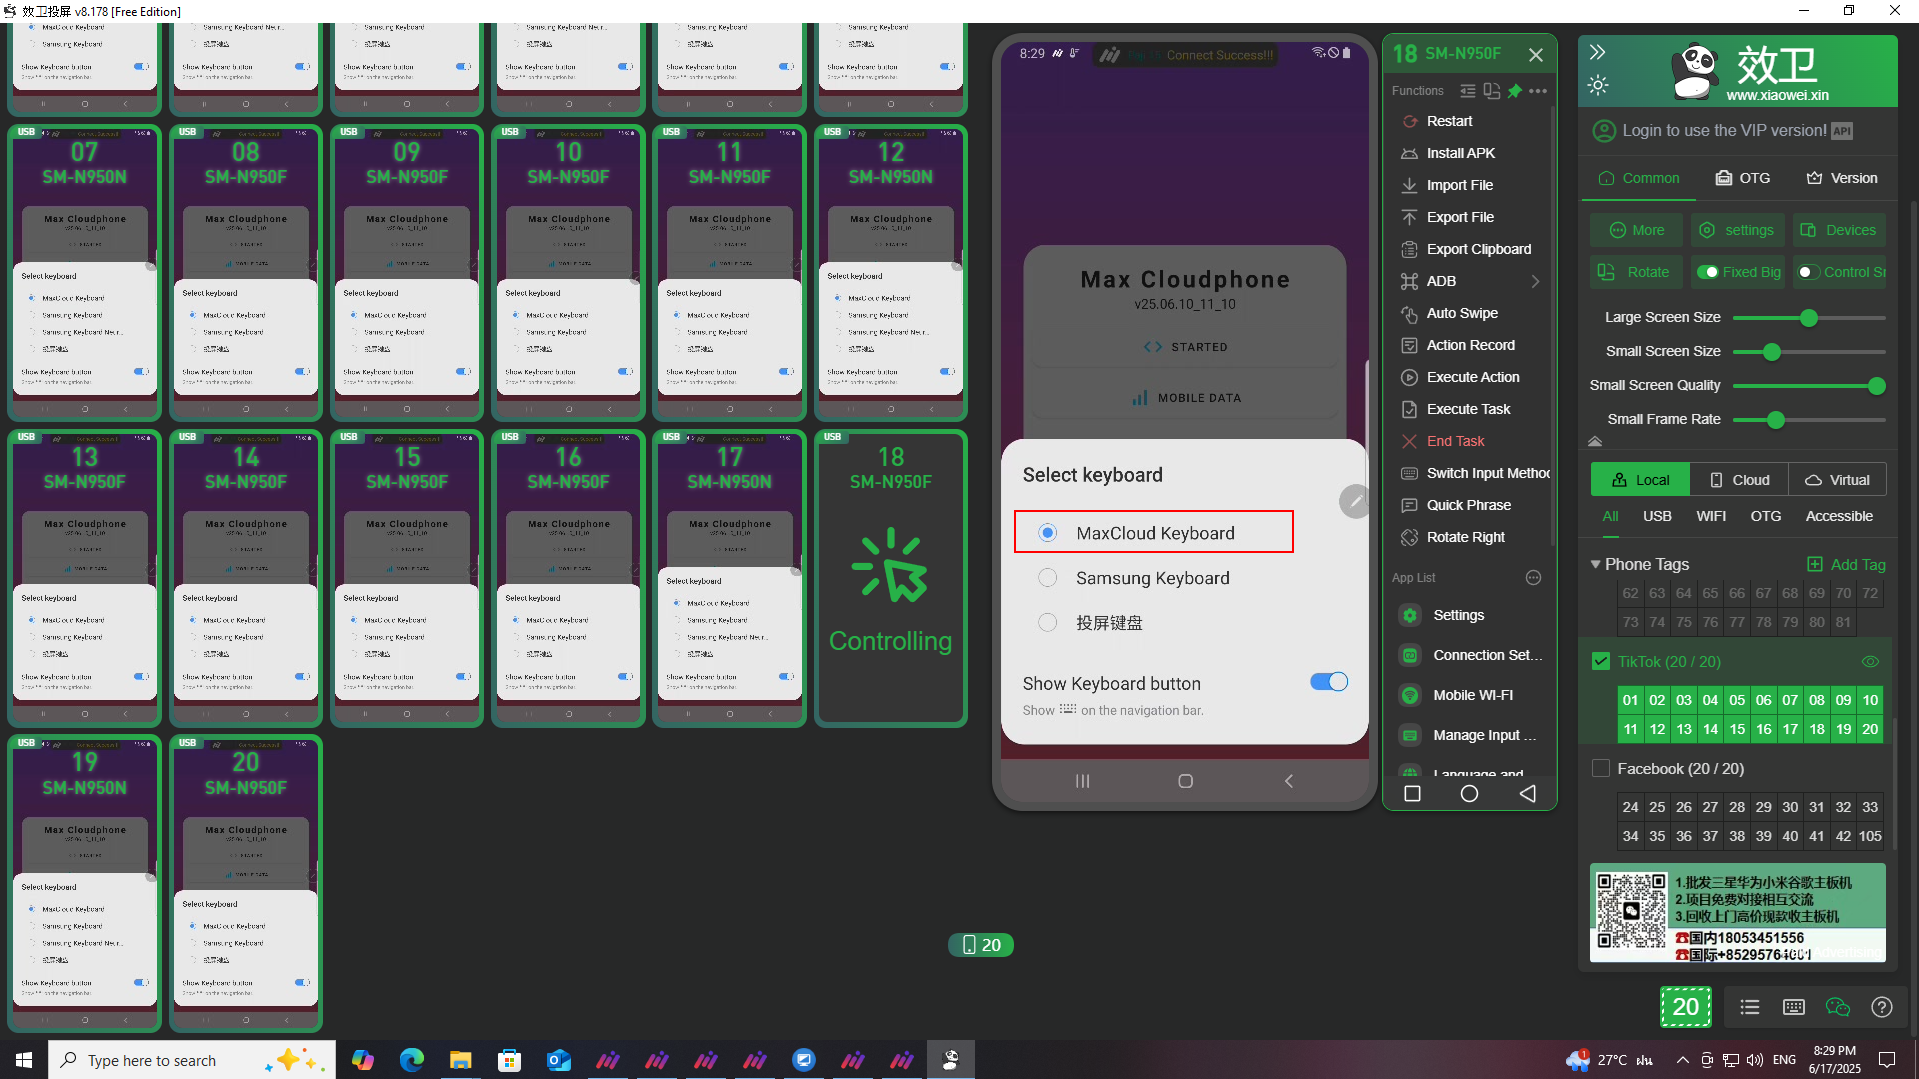Screen dimensions: 1919x1079
Task: Select device 20 SM-N950F thumbnail
Action: (246, 883)
